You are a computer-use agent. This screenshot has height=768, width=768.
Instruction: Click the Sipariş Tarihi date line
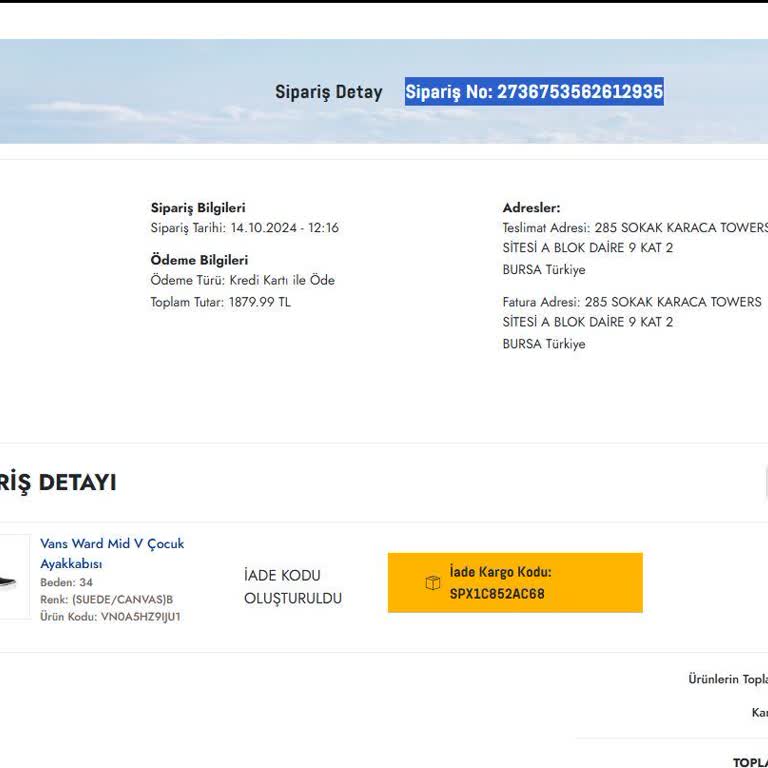pos(244,228)
